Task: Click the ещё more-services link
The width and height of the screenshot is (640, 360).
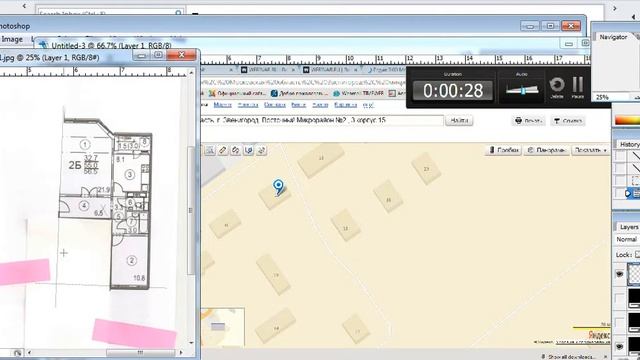Action: point(368,105)
